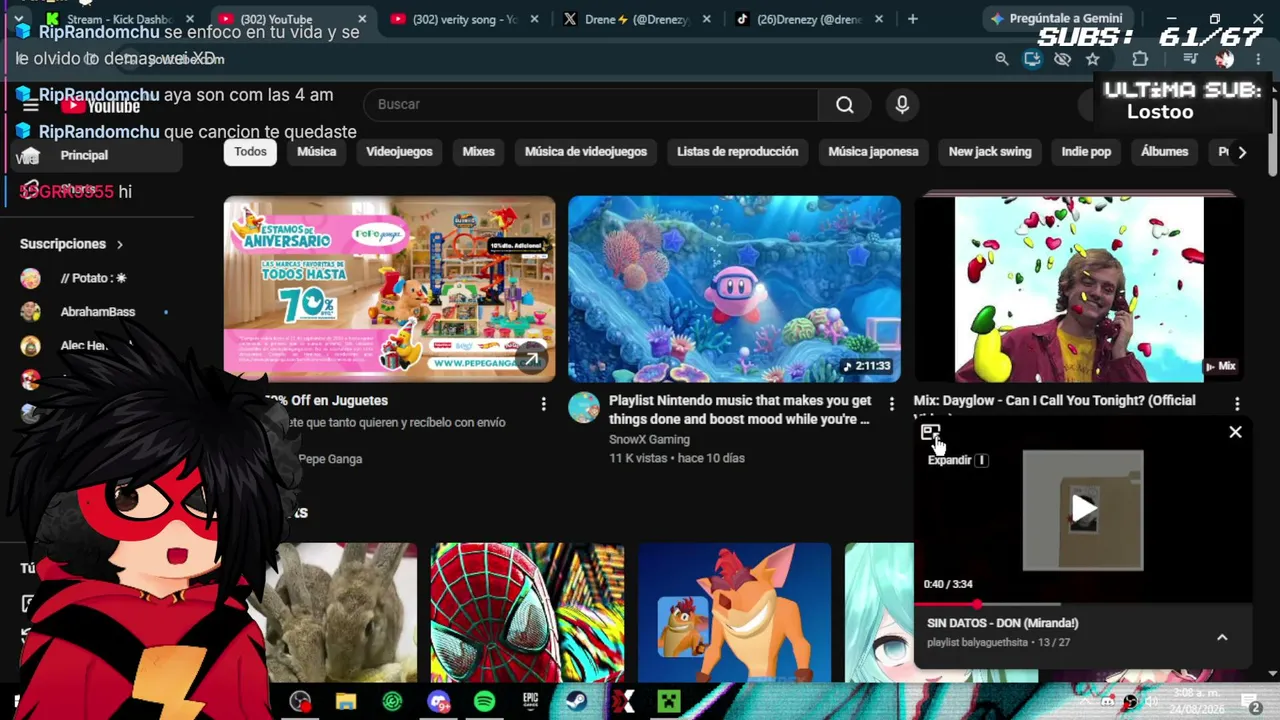Open the Dayglow mix thumbnail
1280x720 pixels.
pyautogui.click(x=1079, y=289)
